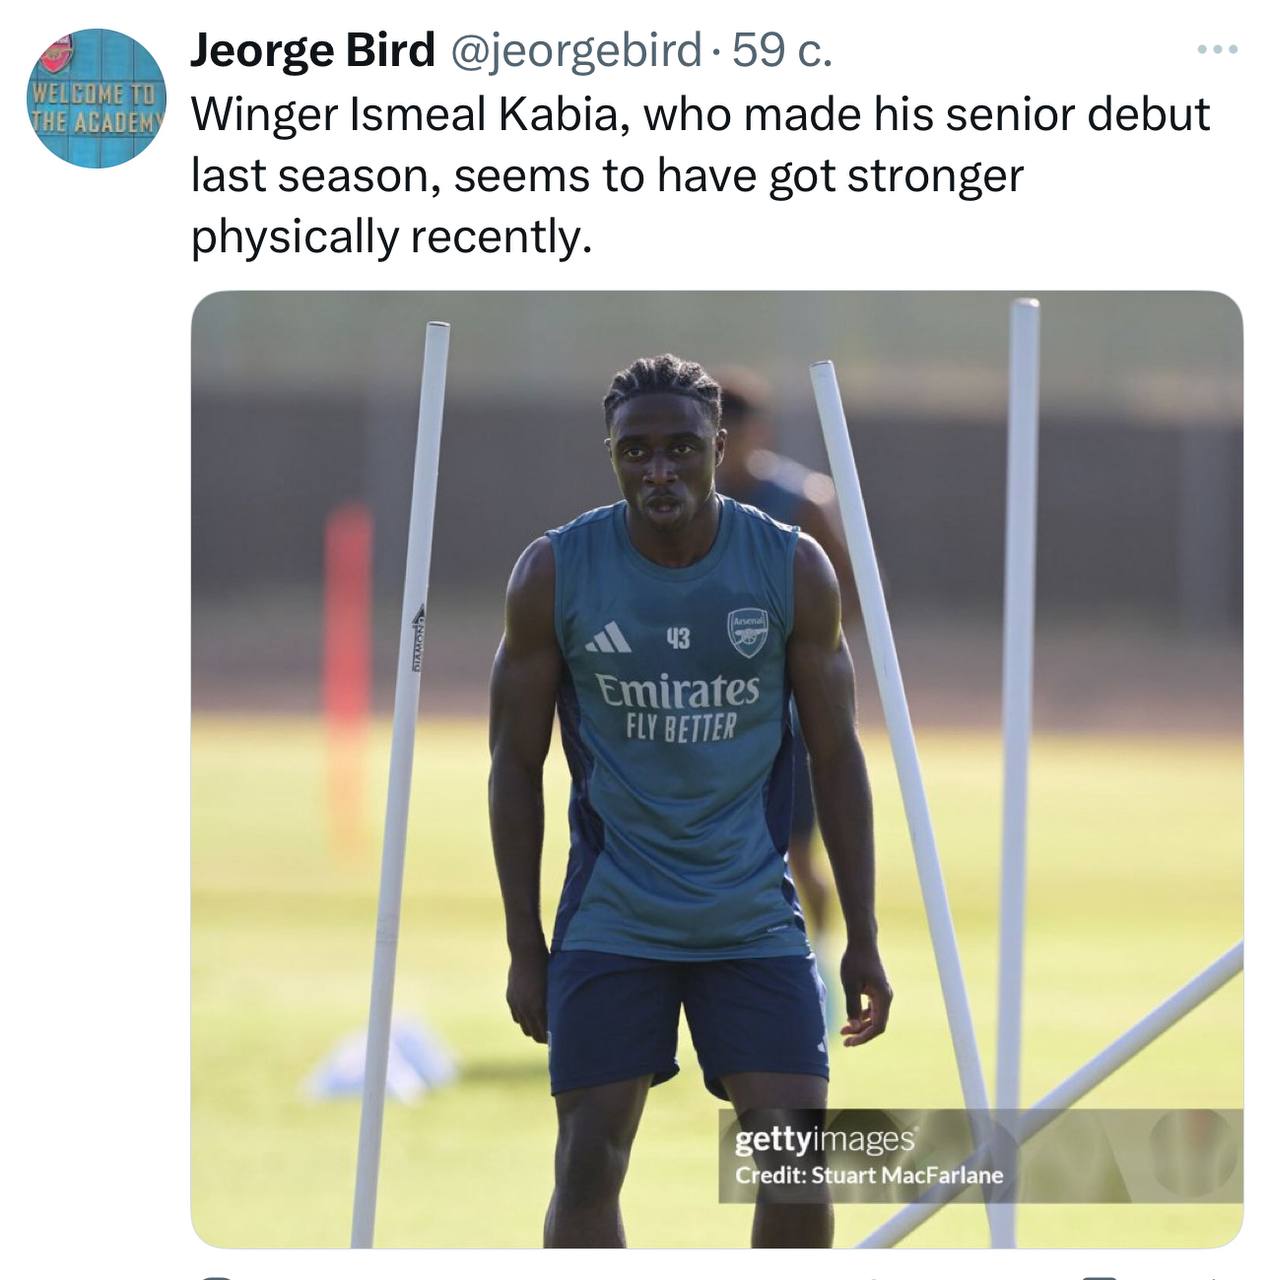Click the Adidas logo on the shirt

[x=609, y=637]
